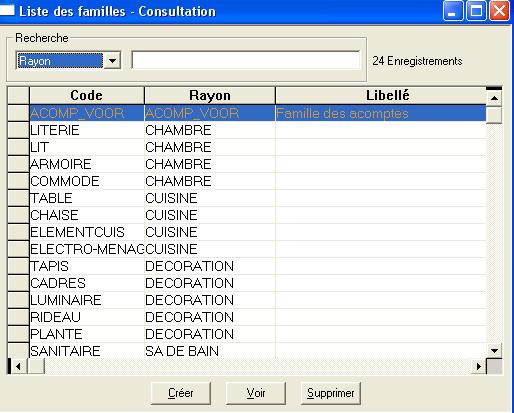Click the Voir button
Image resolution: width=514 pixels, height=413 pixels.
[256, 393]
